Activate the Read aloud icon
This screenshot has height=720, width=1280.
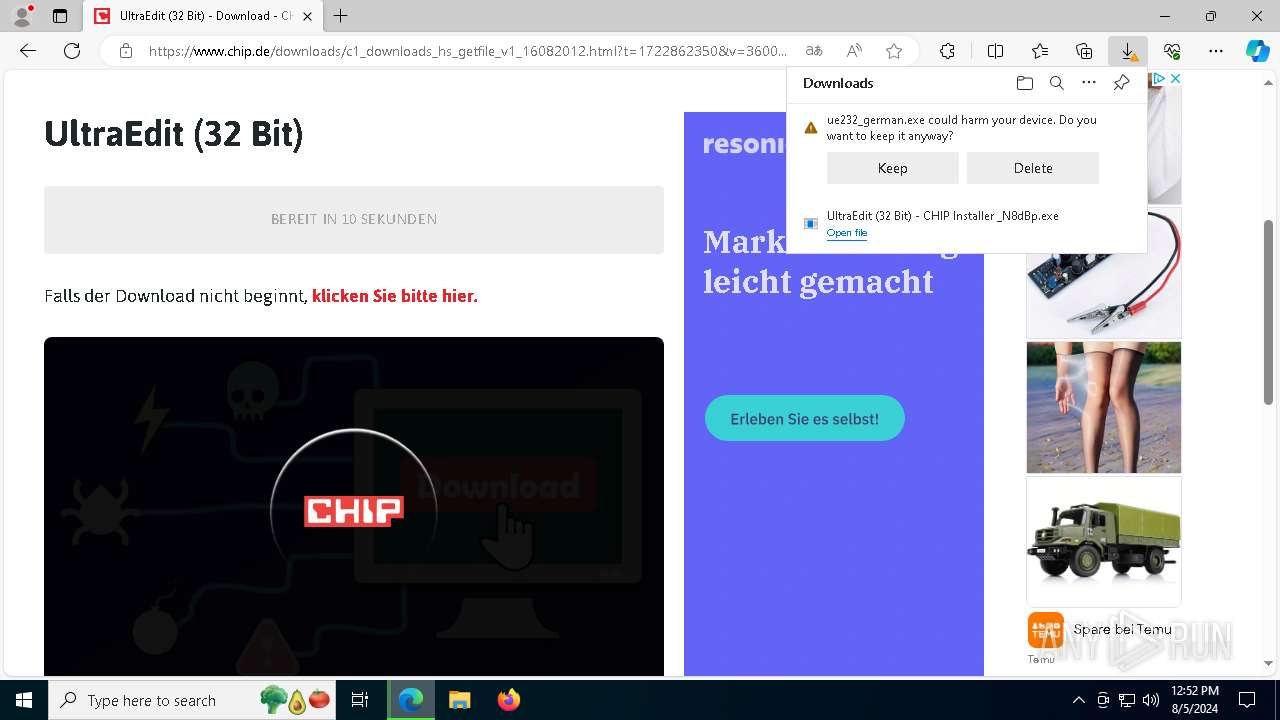tap(854, 51)
